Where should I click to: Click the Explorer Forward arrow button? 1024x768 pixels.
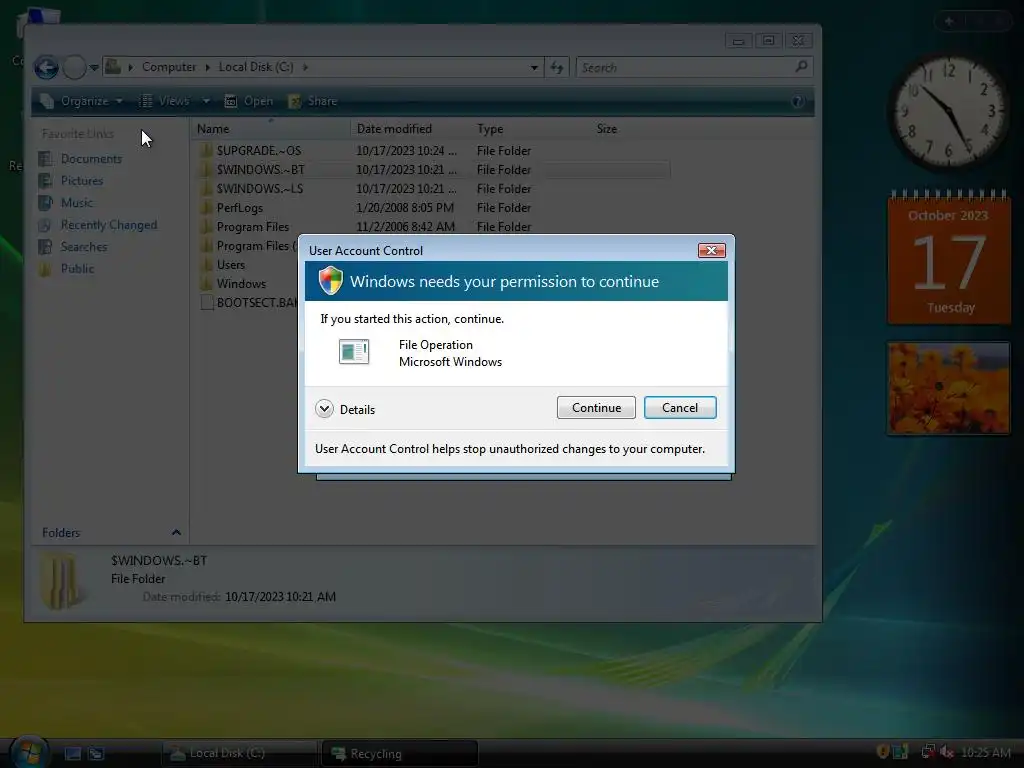[74, 67]
